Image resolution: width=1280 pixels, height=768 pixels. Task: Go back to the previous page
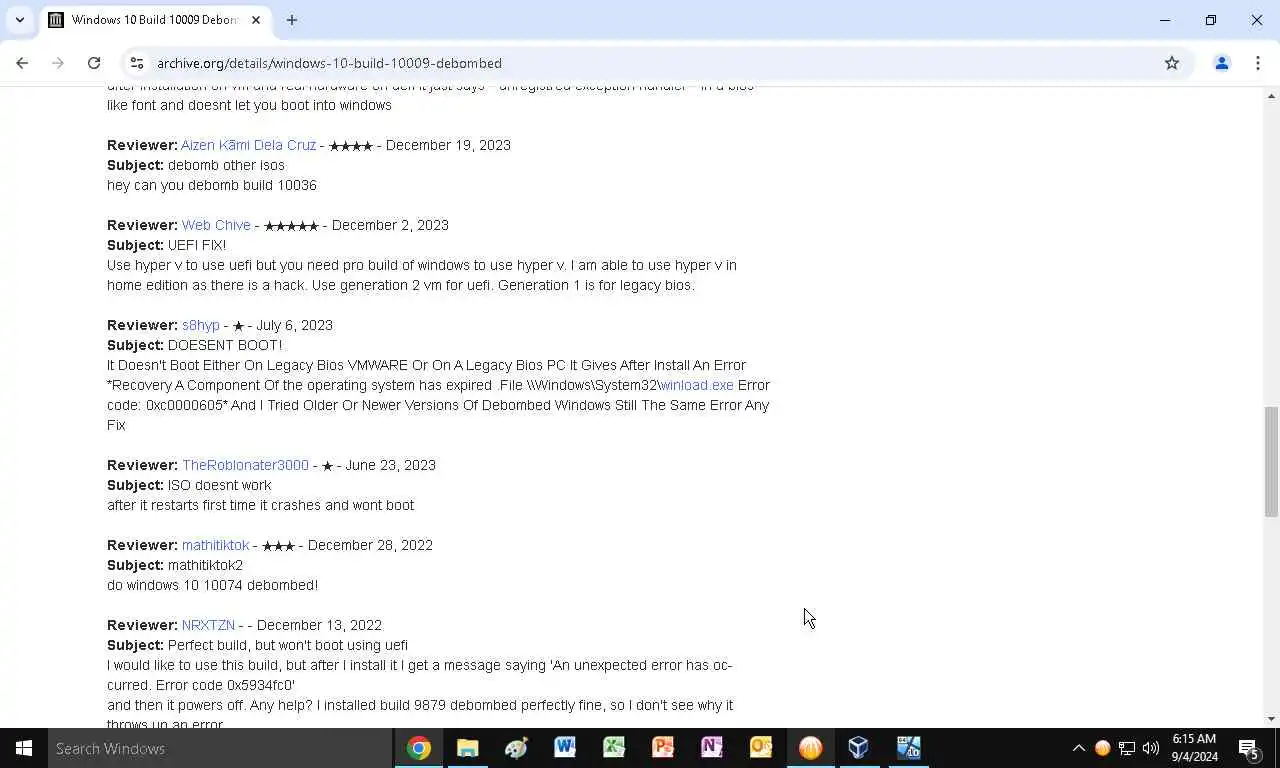coord(22,63)
